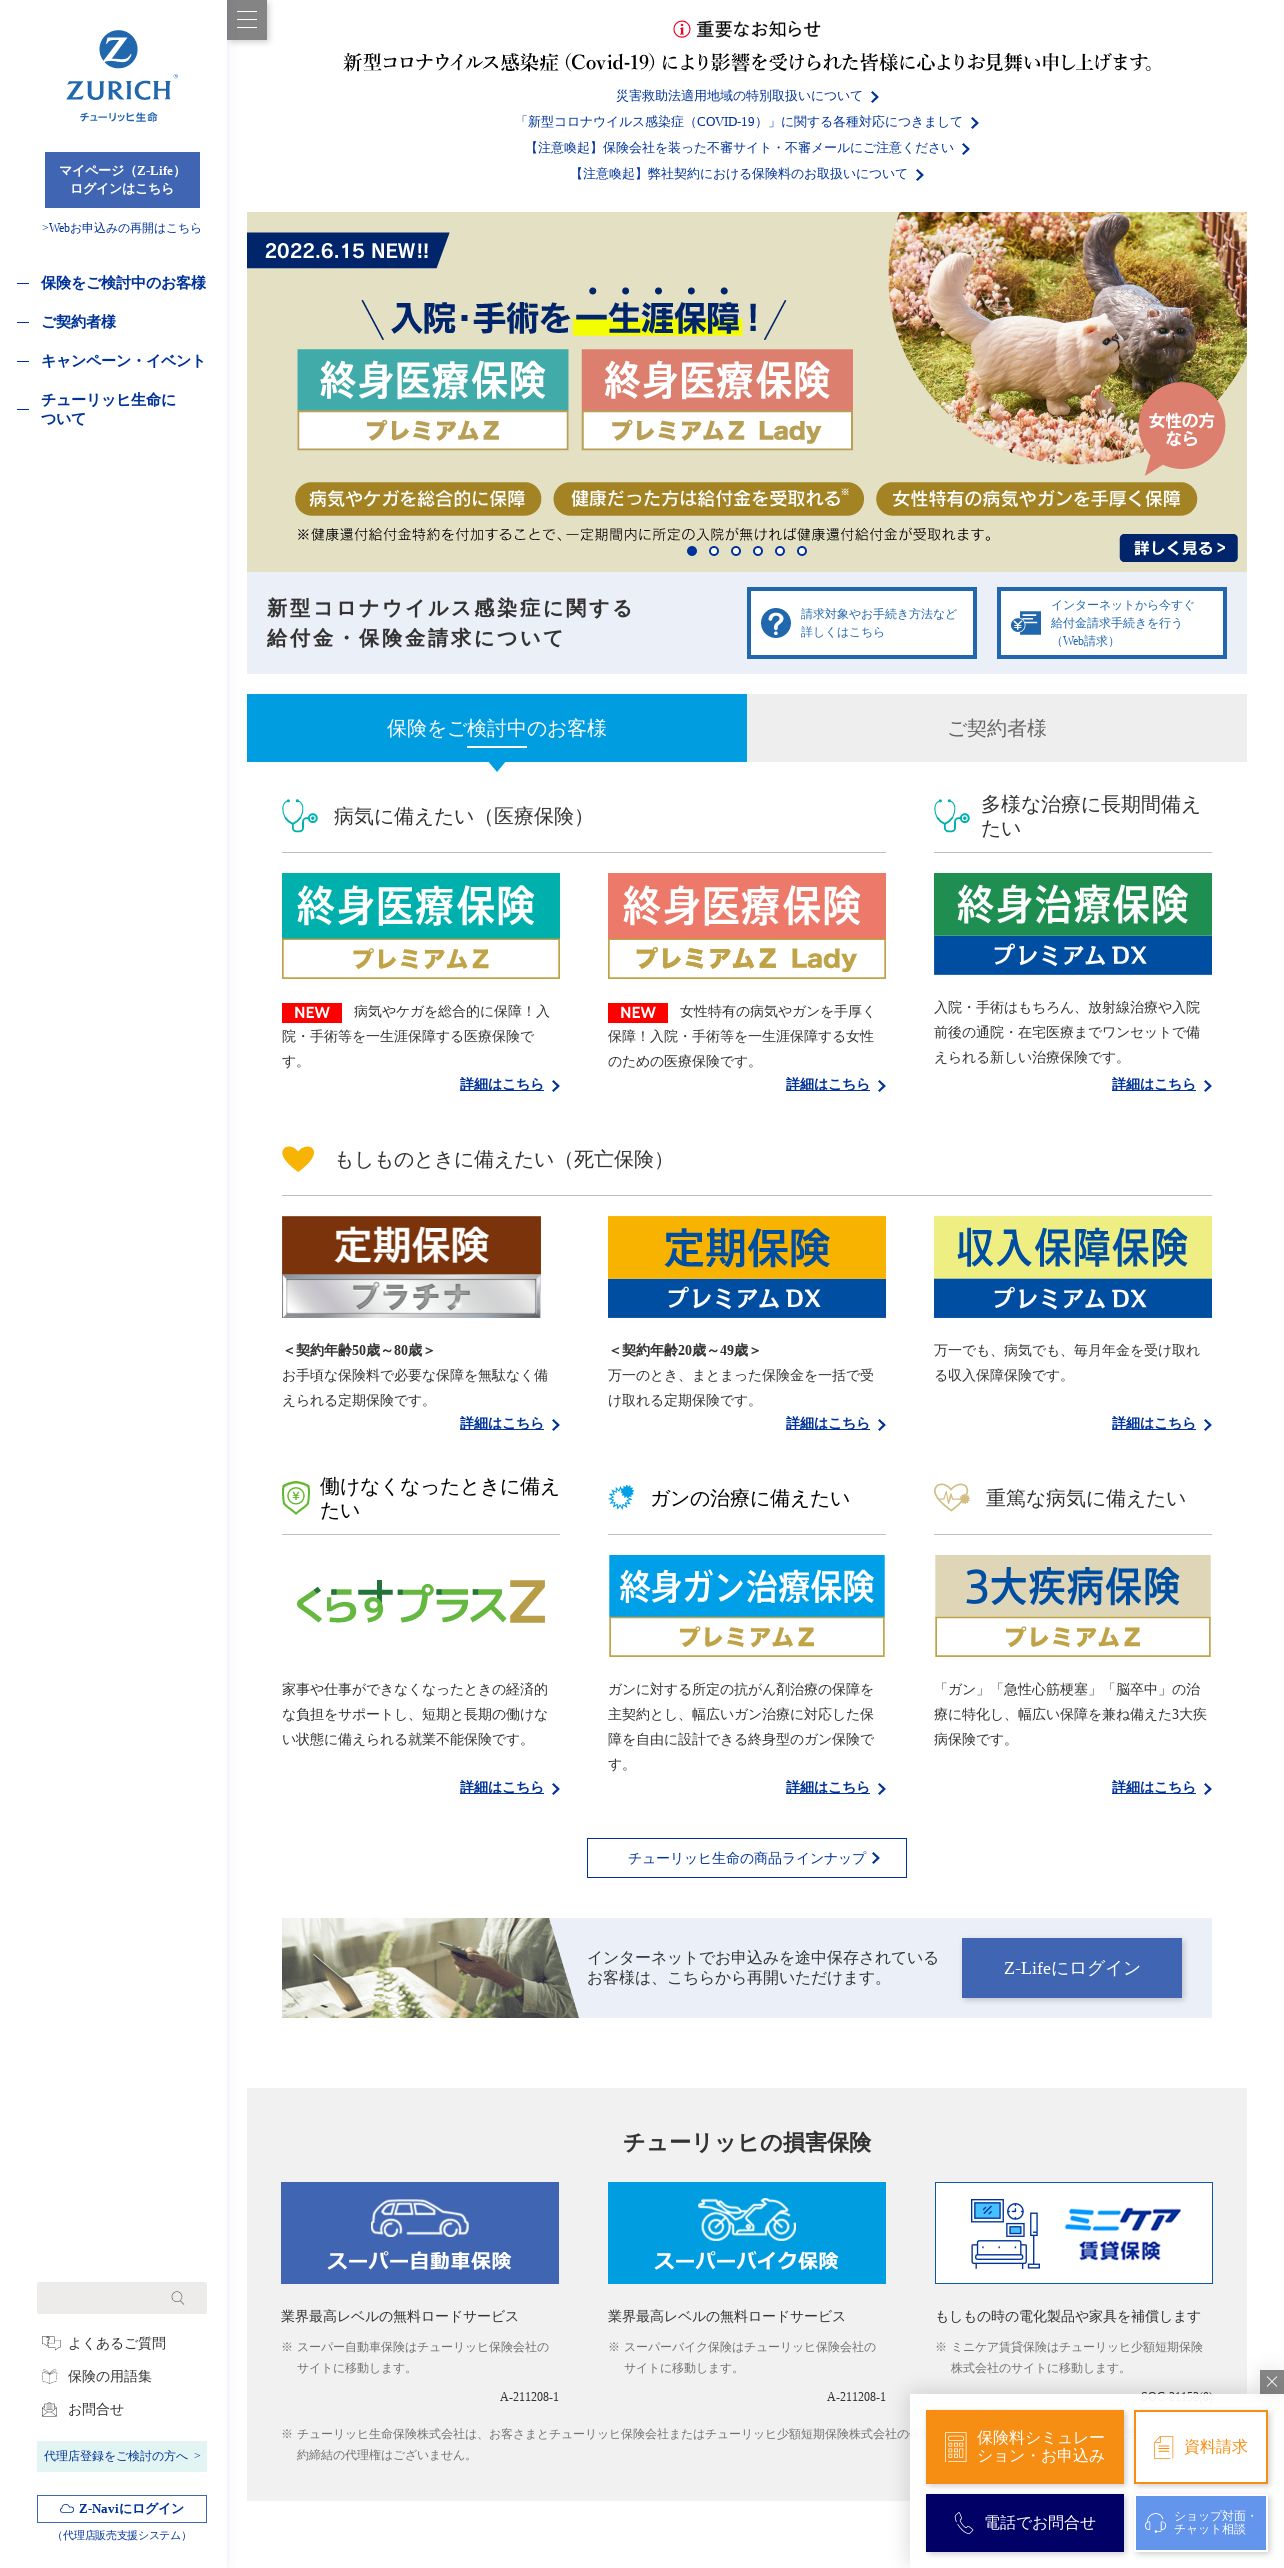This screenshot has height=2568, width=1284.
Task: Close the floating action panel
Action: point(1272,2382)
